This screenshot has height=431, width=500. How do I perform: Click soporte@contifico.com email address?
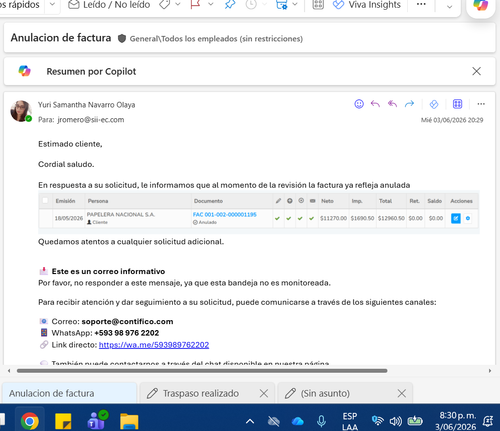127,321
